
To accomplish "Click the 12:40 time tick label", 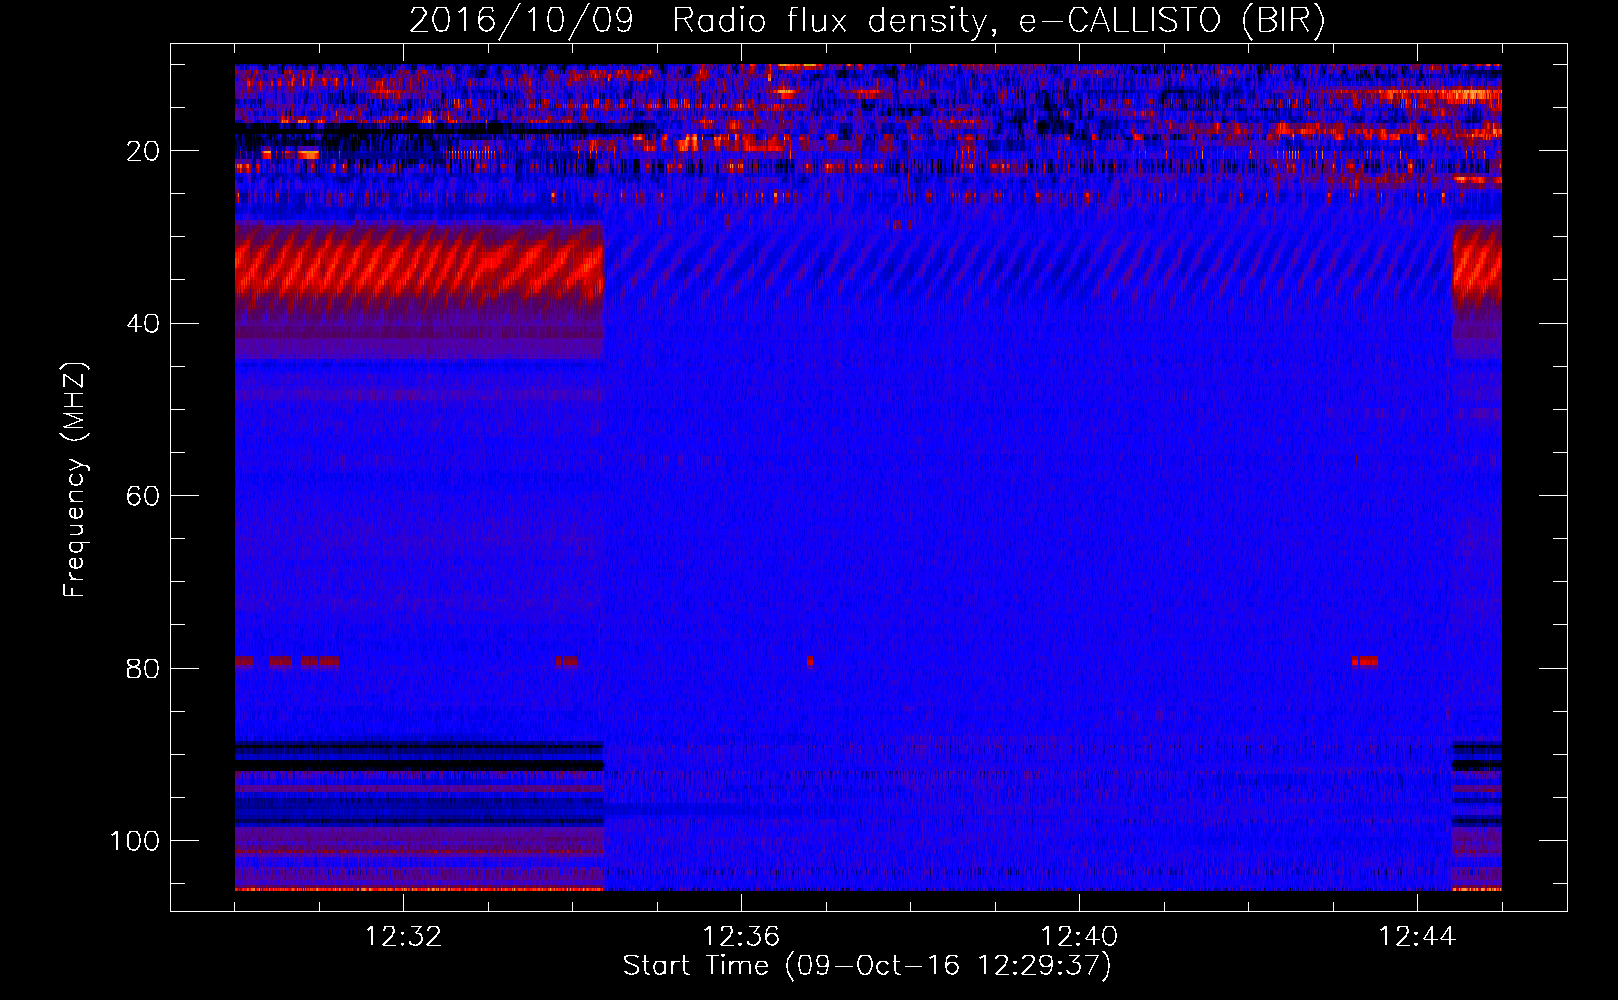I will pos(1079,937).
